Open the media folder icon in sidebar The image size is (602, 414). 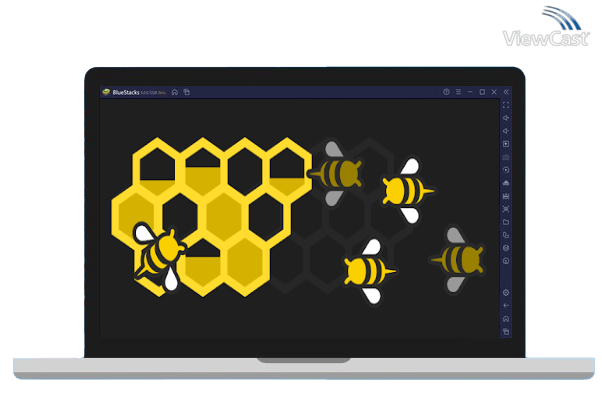(506, 222)
